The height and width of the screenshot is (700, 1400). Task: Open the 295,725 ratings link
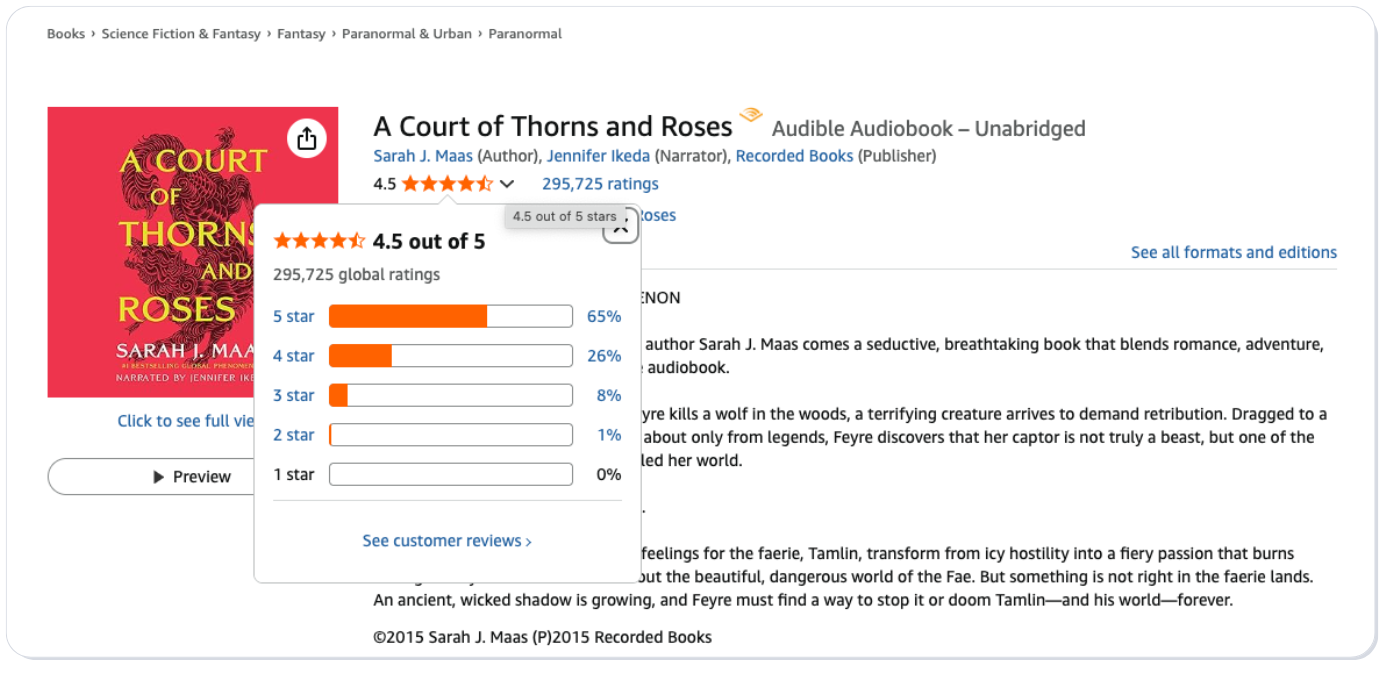(x=600, y=184)
